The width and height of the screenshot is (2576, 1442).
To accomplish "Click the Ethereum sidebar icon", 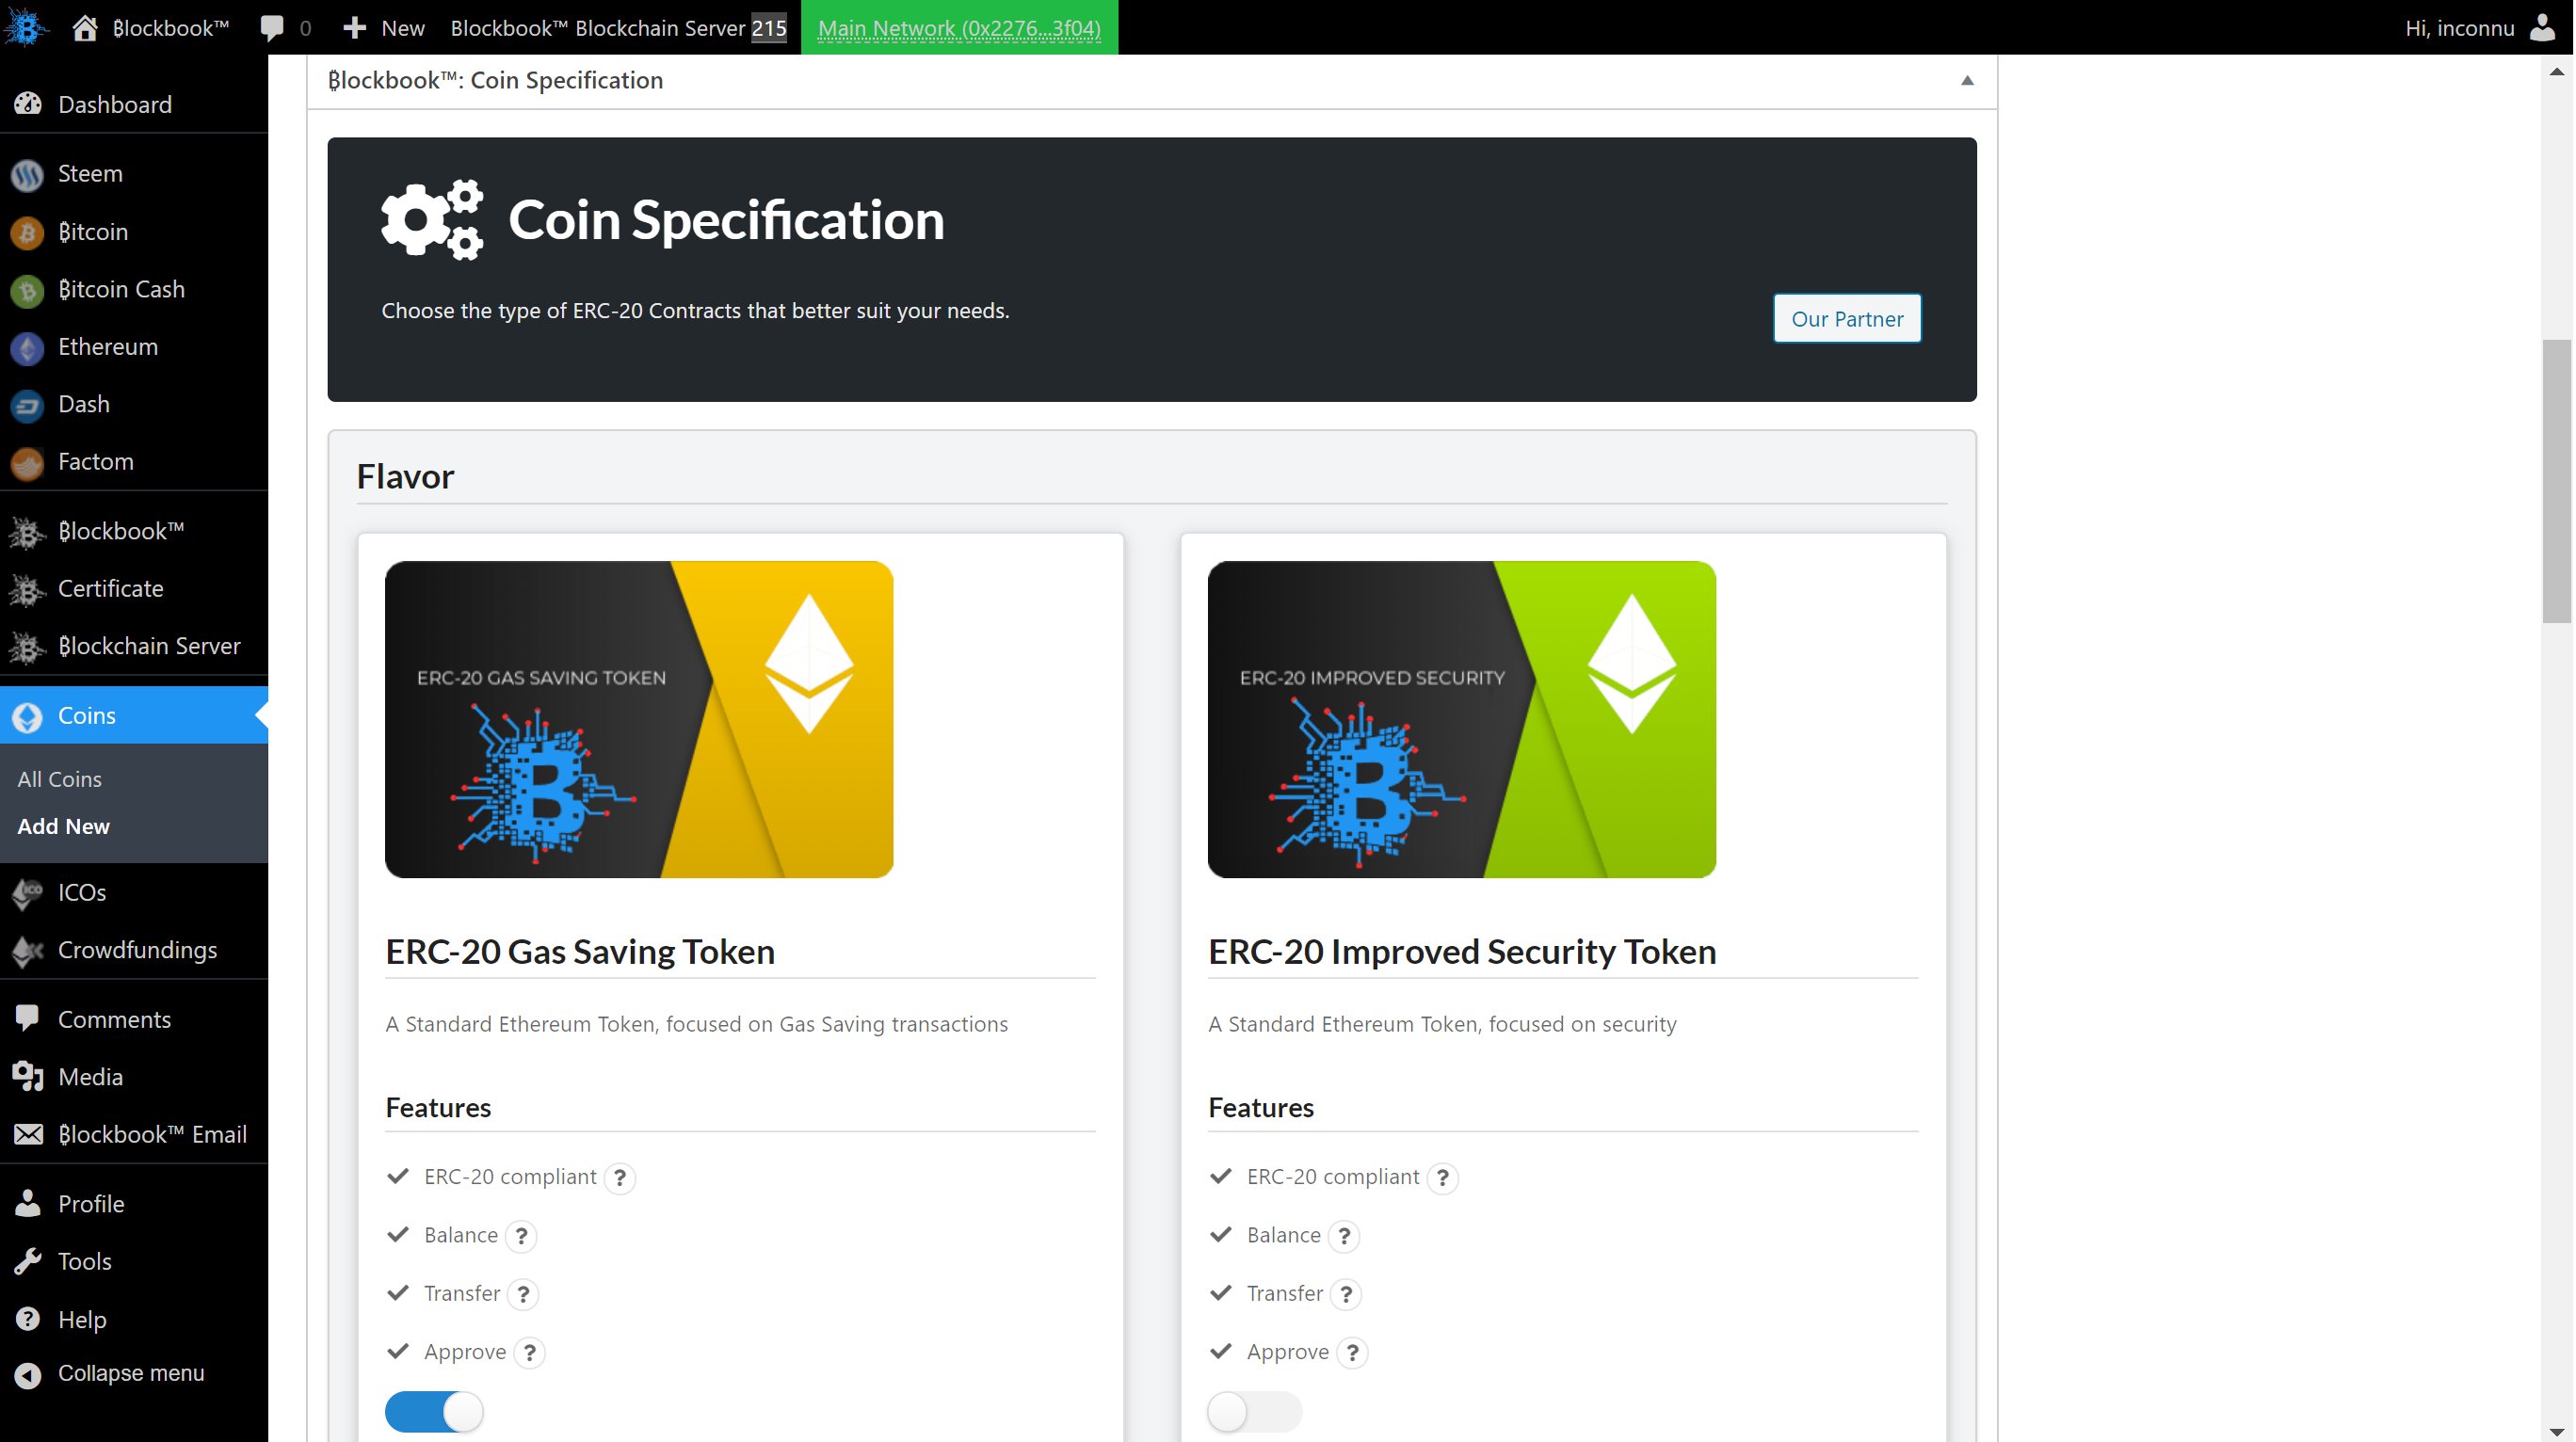I will (x=28, y=347).
